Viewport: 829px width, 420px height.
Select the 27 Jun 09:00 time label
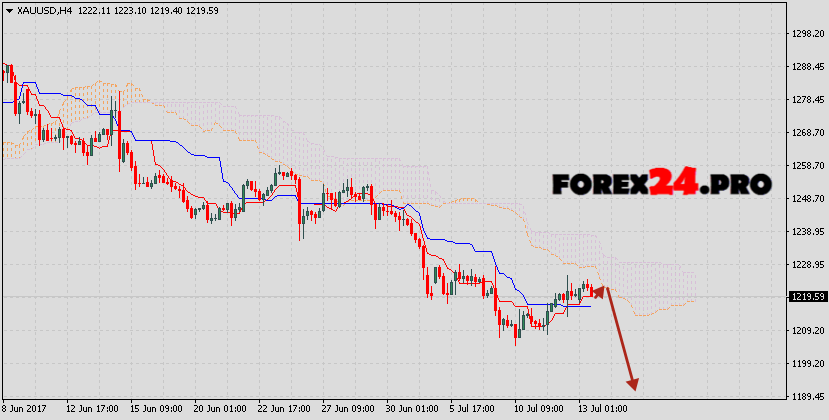(349, 409)
